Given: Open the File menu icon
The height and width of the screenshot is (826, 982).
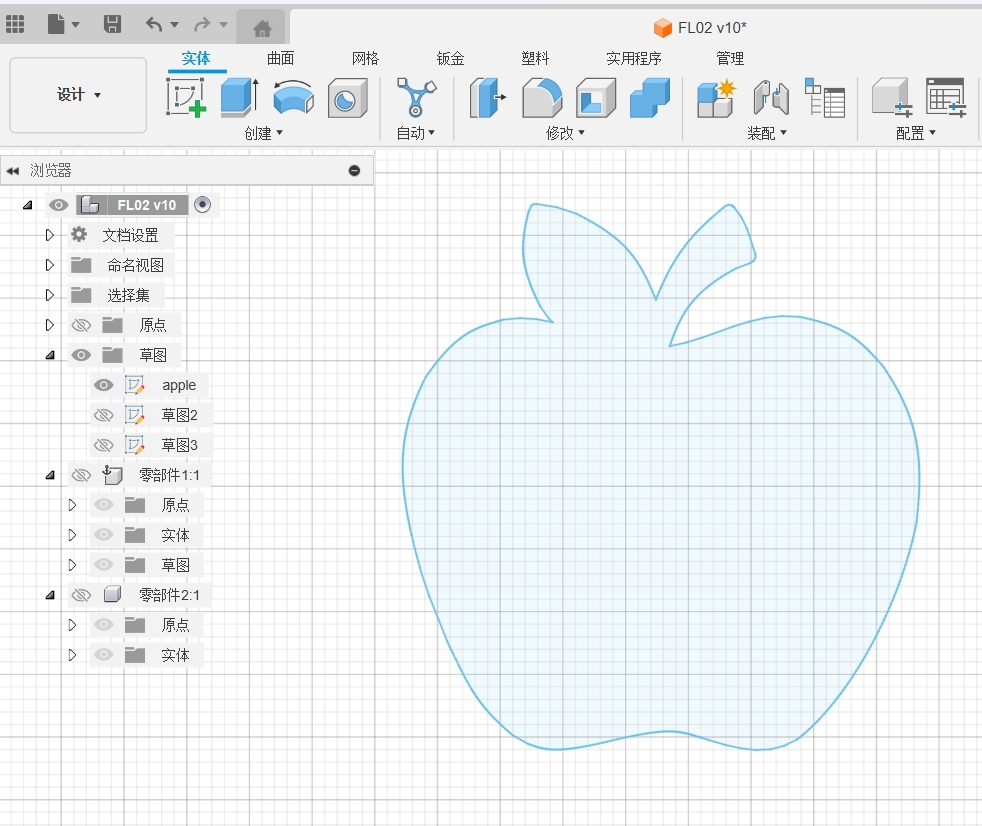Looking at the screenshot, I should click(x=56, y=24).
